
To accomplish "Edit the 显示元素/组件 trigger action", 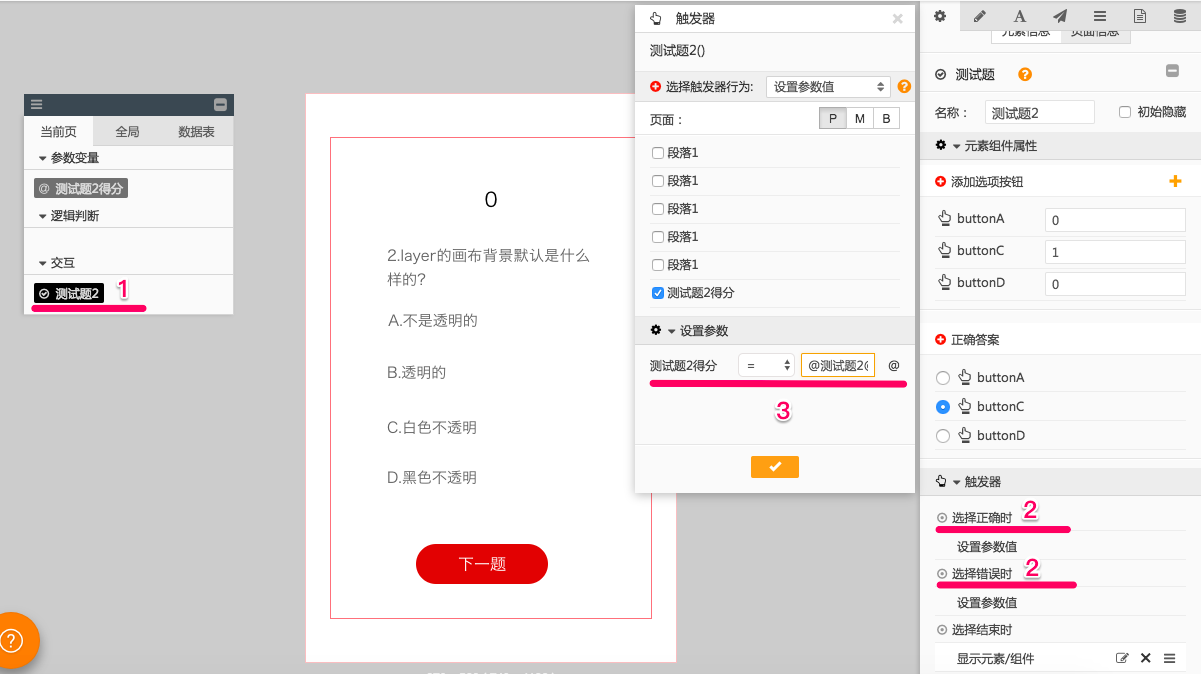I will click(1122, 658).
